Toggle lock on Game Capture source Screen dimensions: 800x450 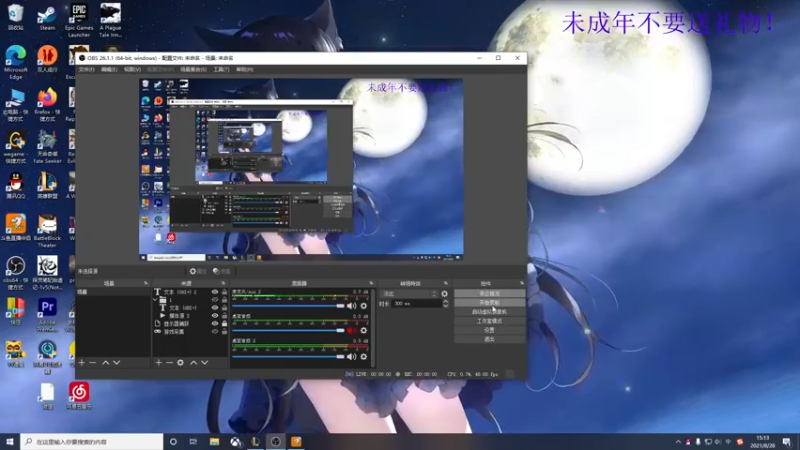tap(224, 332)
